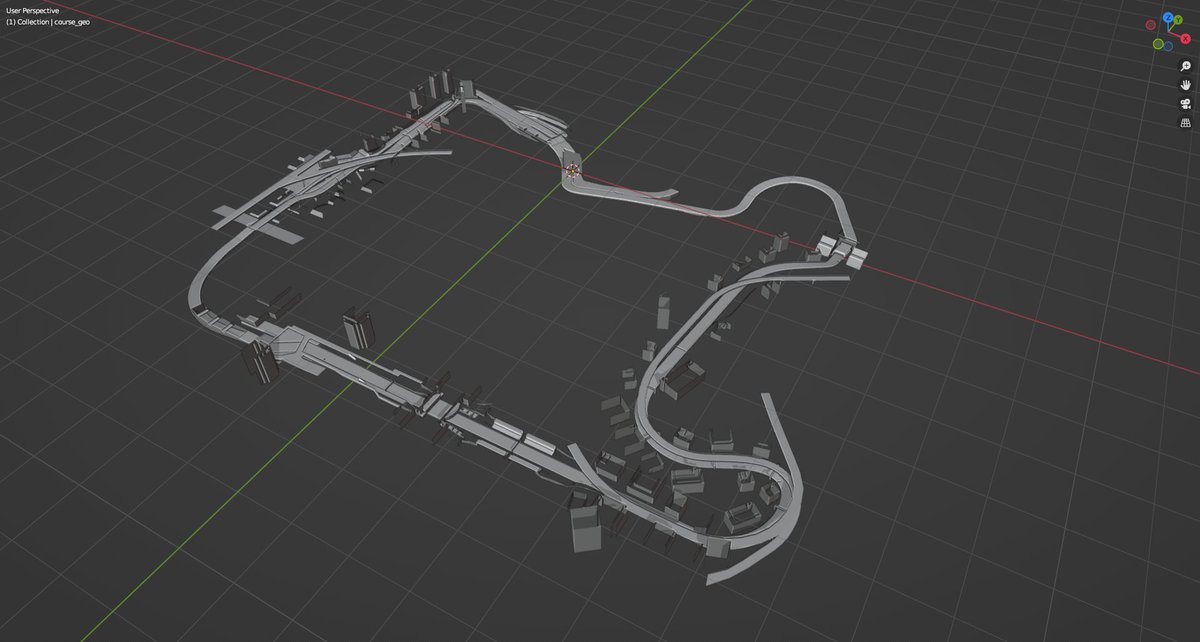Switch perspective/orthographic with the grid icon

click(x=1186, y=122)
